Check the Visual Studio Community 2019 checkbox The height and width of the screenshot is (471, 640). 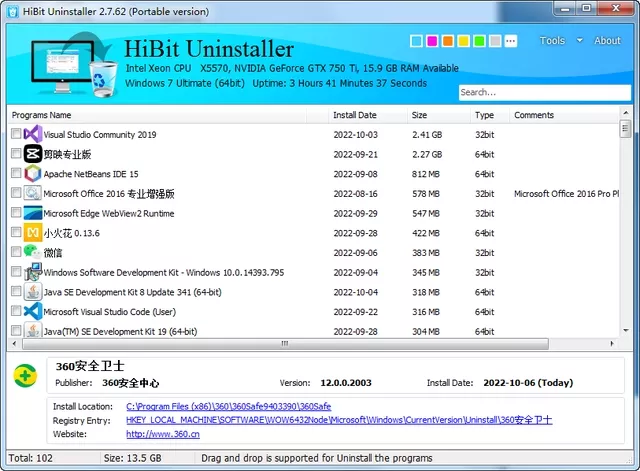(16, 133)
